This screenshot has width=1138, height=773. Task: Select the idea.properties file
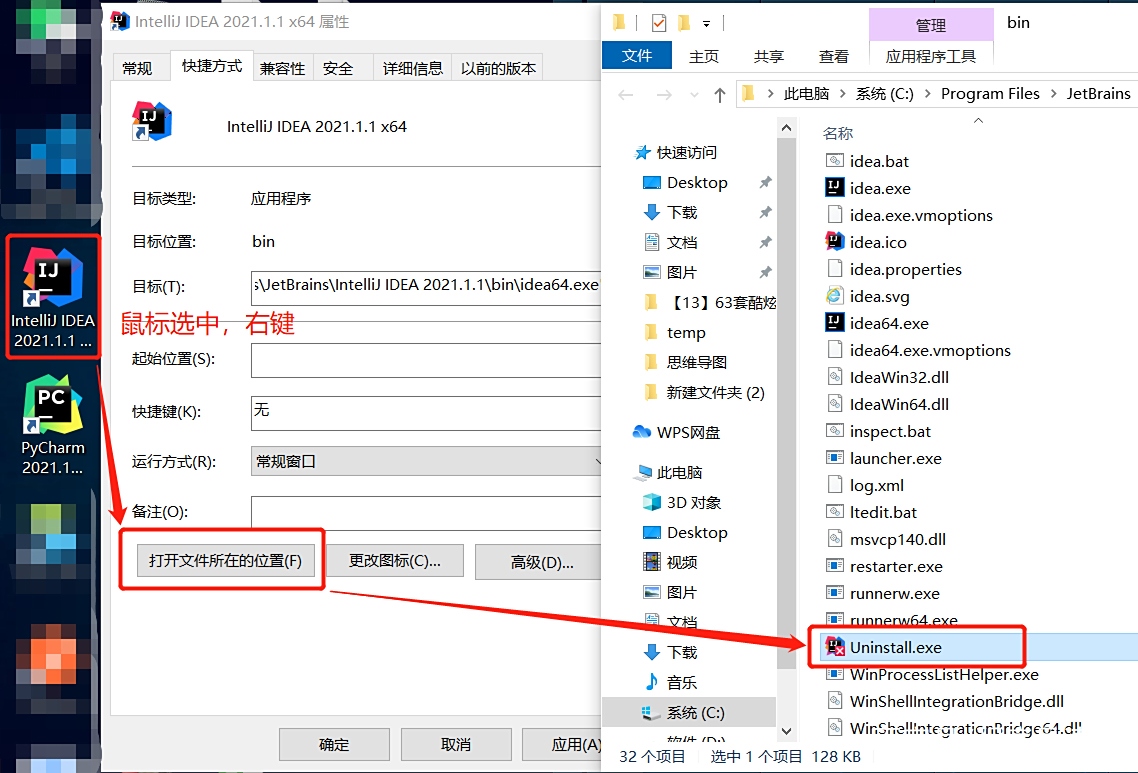click(905, 269)
